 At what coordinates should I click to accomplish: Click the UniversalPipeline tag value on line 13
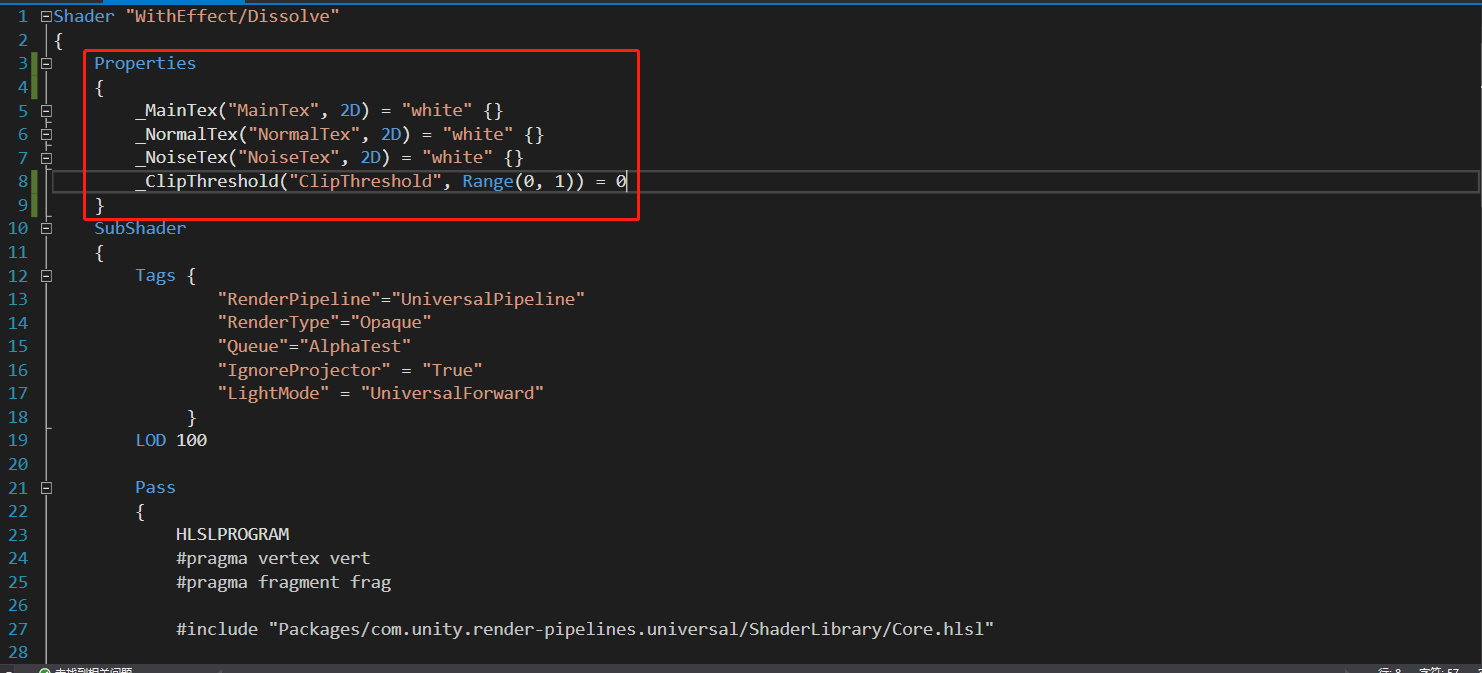[x=490, y=298]
